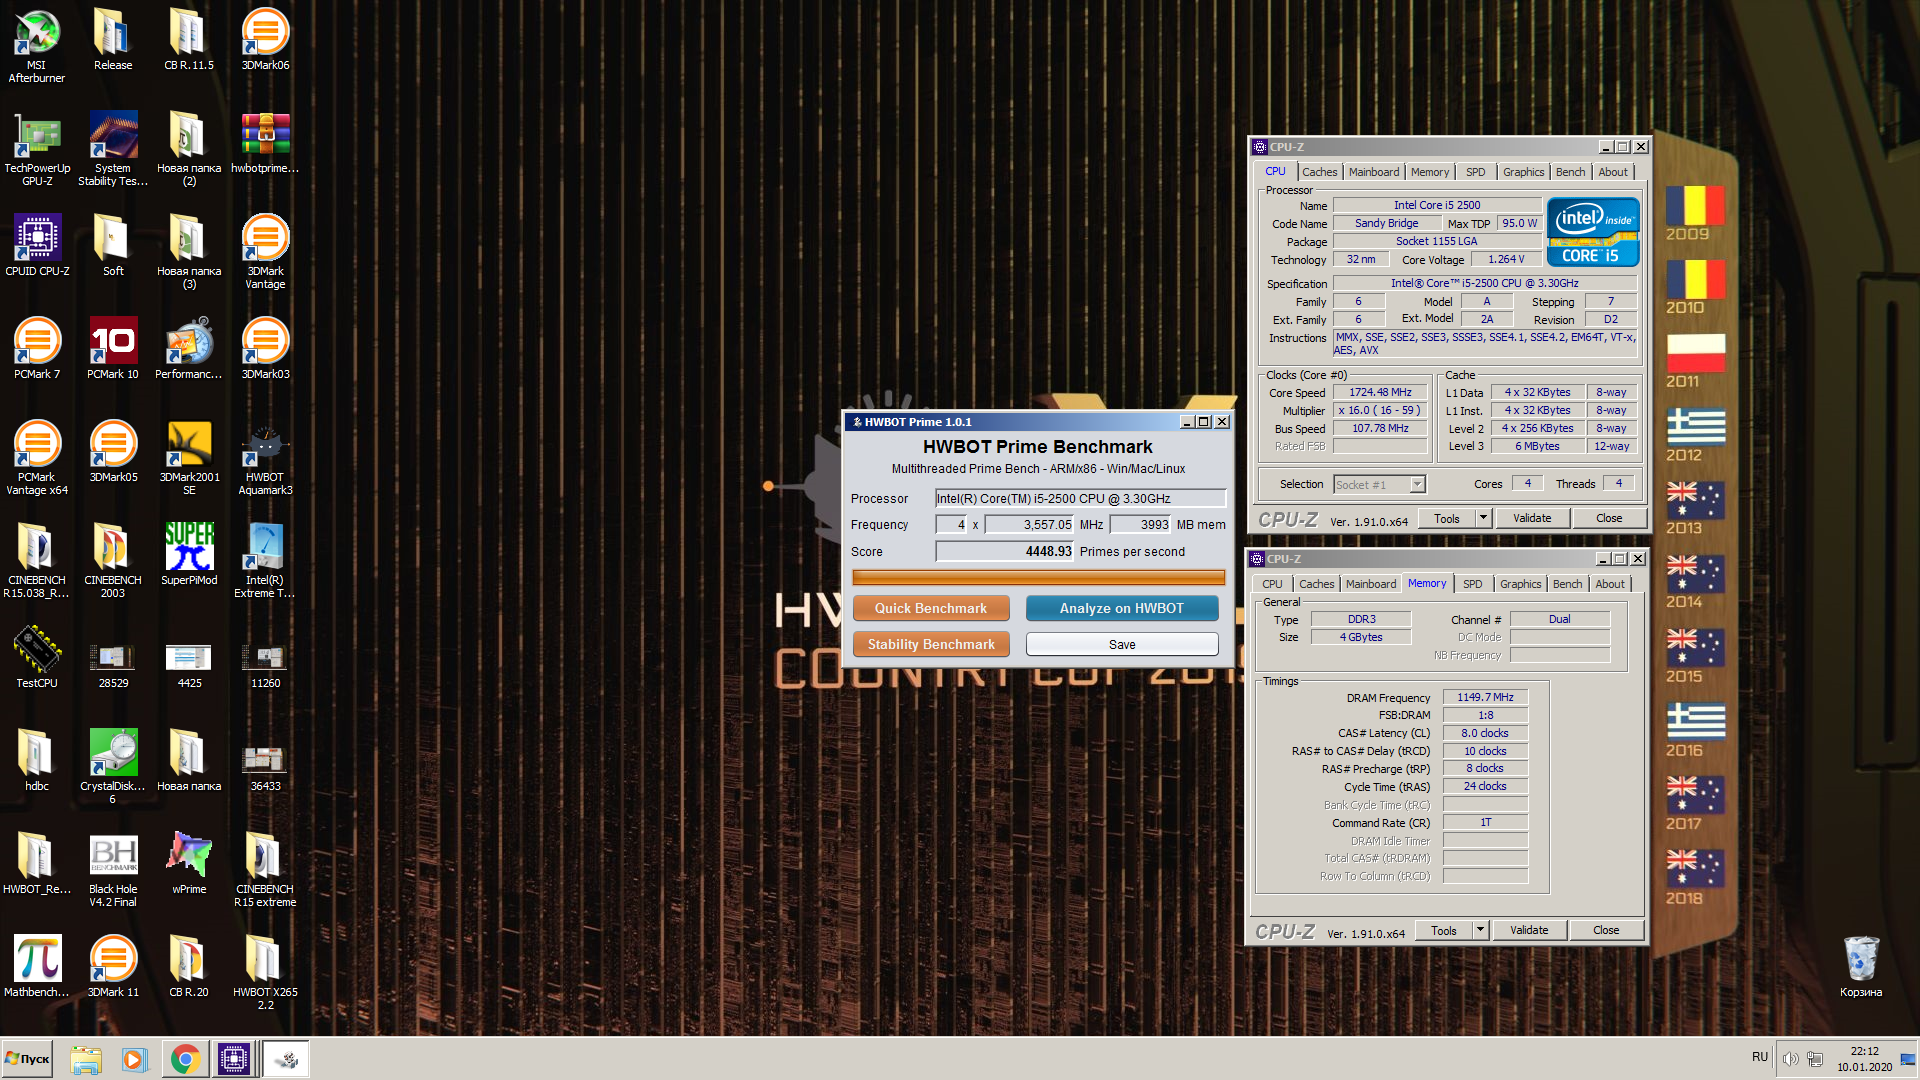Open TechPowerUp GPU-Z shortcut

[x=37, y=148]
